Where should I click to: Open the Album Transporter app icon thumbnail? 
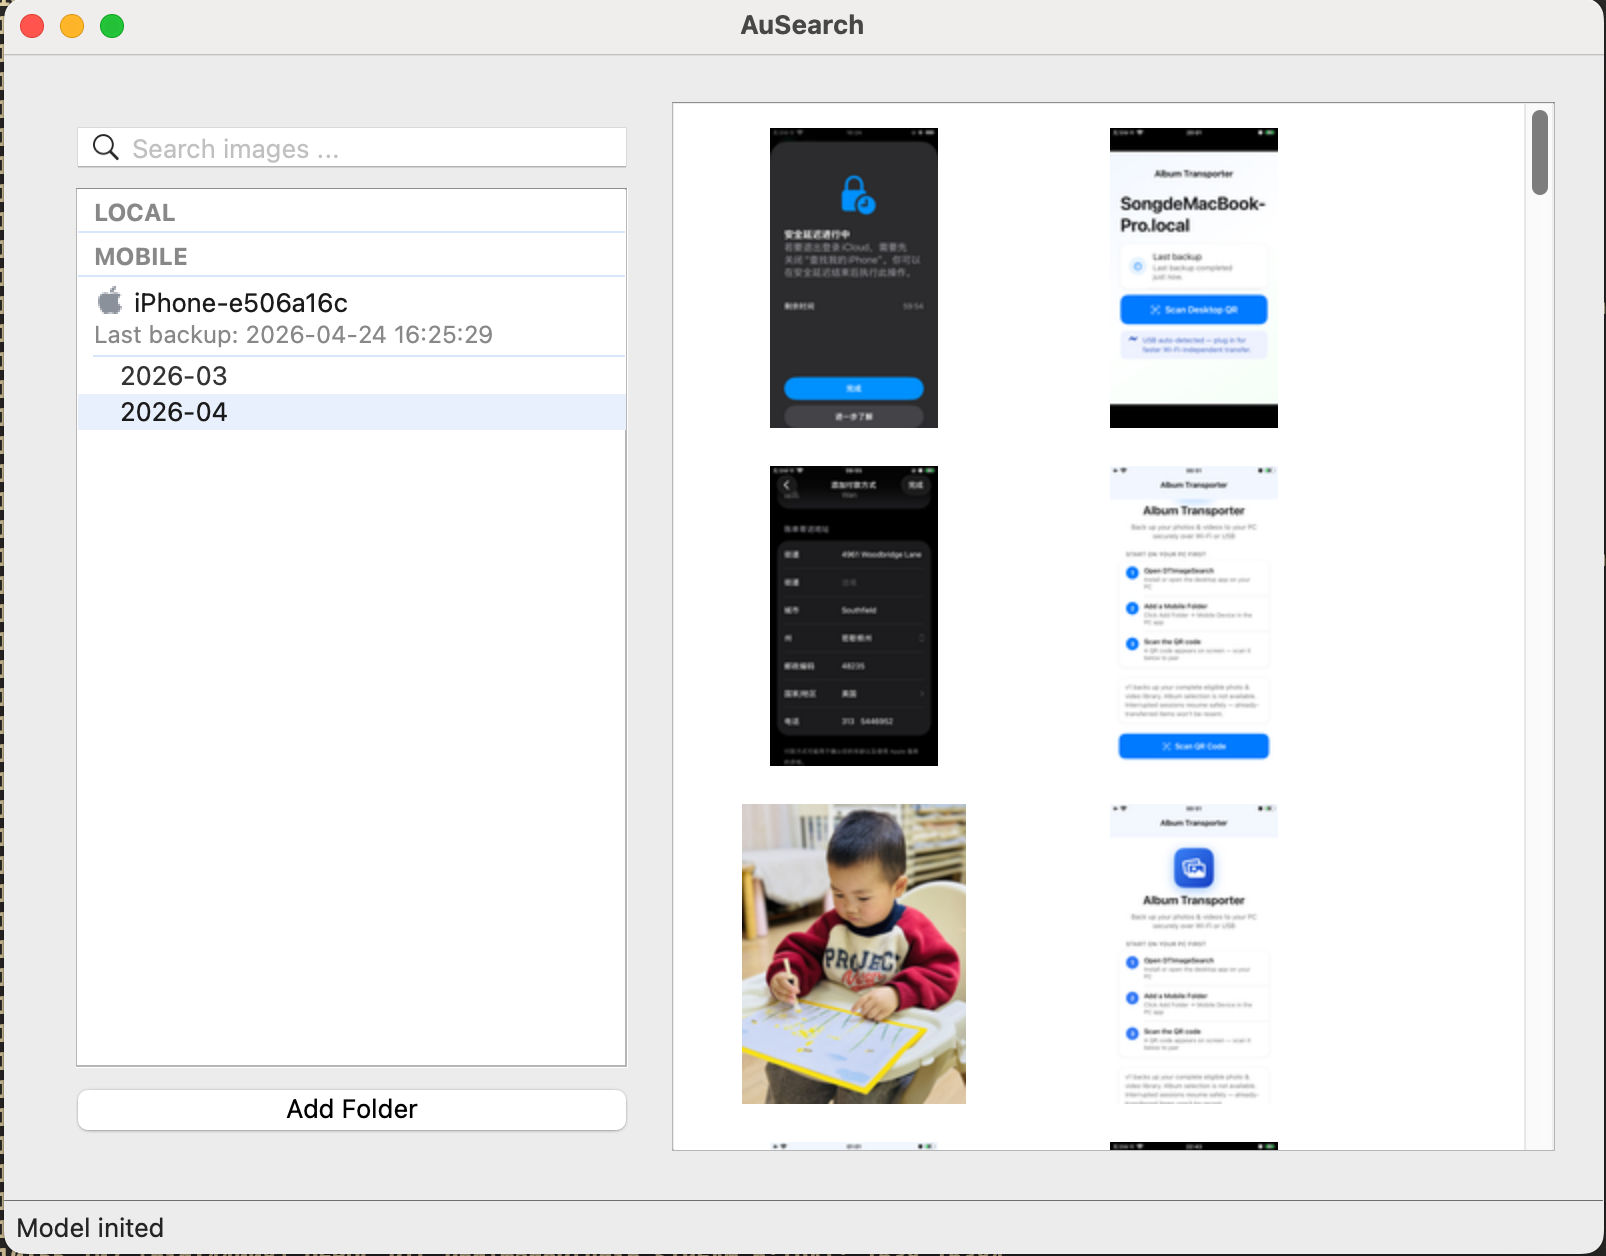coord(1194,954)
